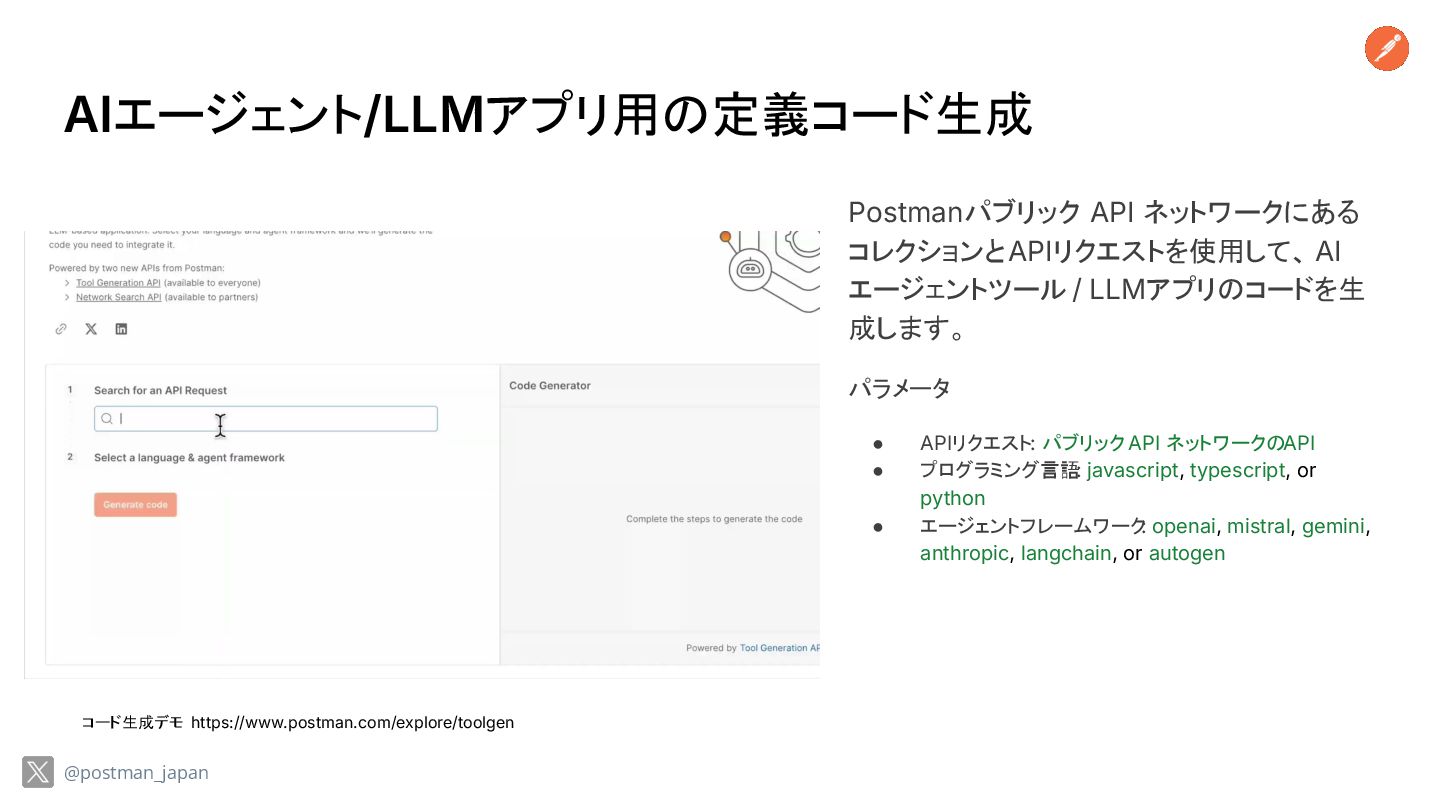Click the green 'javascript' parameter text
This screenshot has height=810, width=1440.
(1132, 470)
